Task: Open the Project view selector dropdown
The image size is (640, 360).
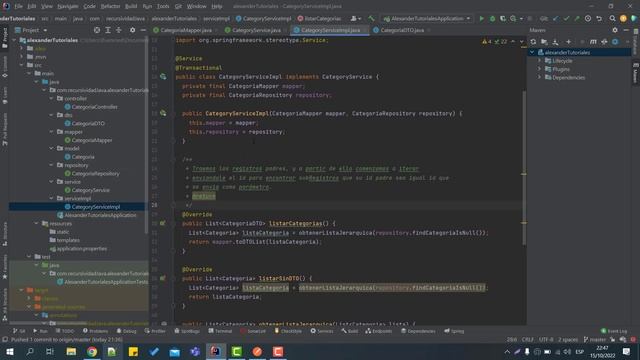Action: (31, 30)
